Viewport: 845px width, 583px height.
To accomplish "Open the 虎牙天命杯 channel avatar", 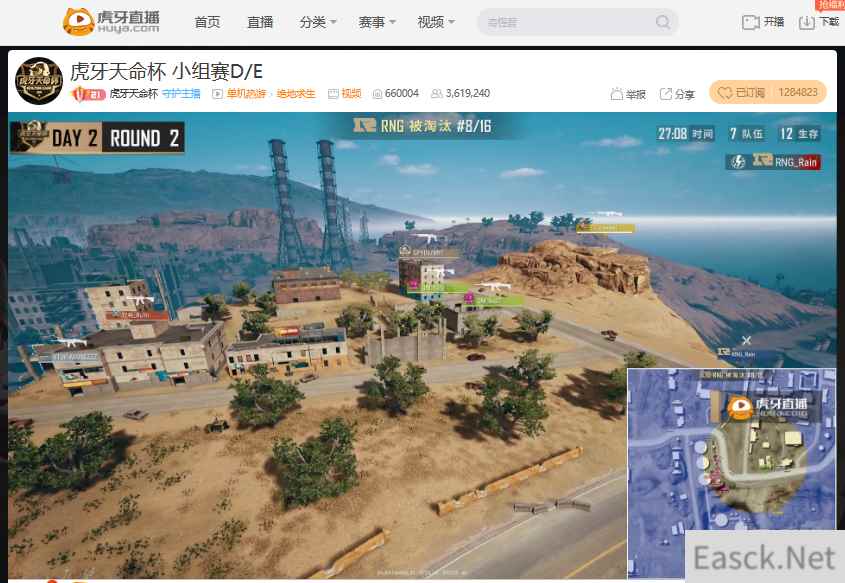I will tap(38, 81).
